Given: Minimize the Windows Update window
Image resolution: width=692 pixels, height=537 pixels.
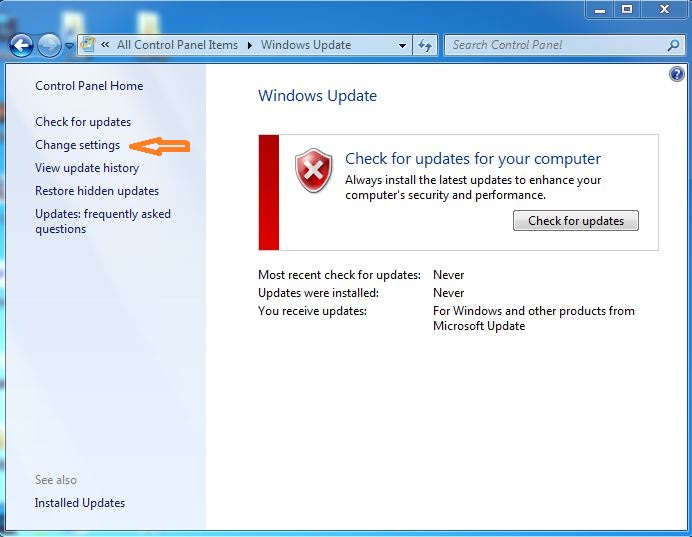Looking at the screenshot, I should (600, 10).
